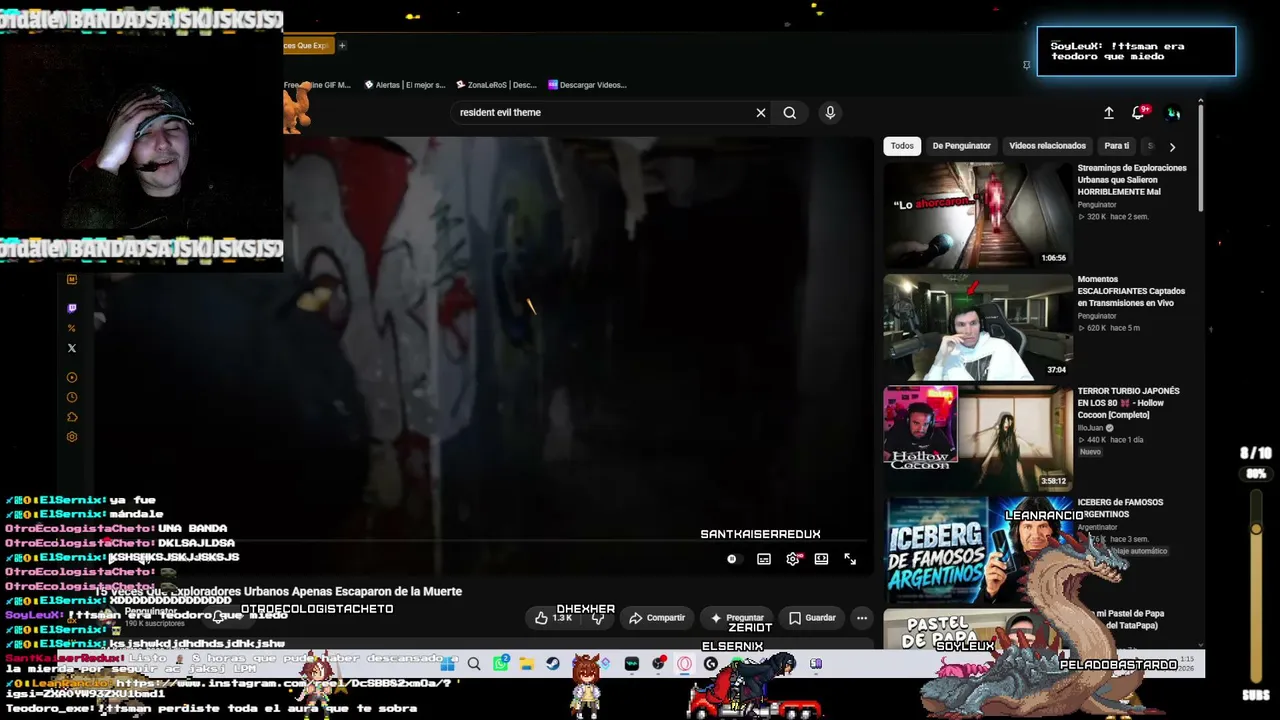Open X (Twitter) icon in browser sidebar
The image size is (1280, 720).
coord(72,348)
